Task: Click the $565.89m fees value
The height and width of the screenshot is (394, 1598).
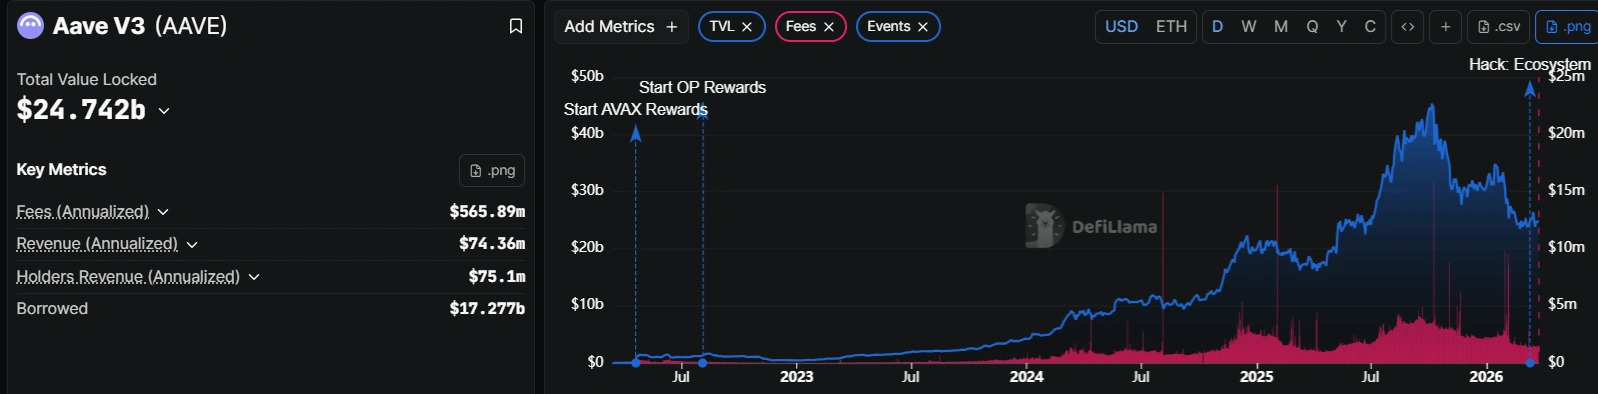Action: (x=487, y=212)
